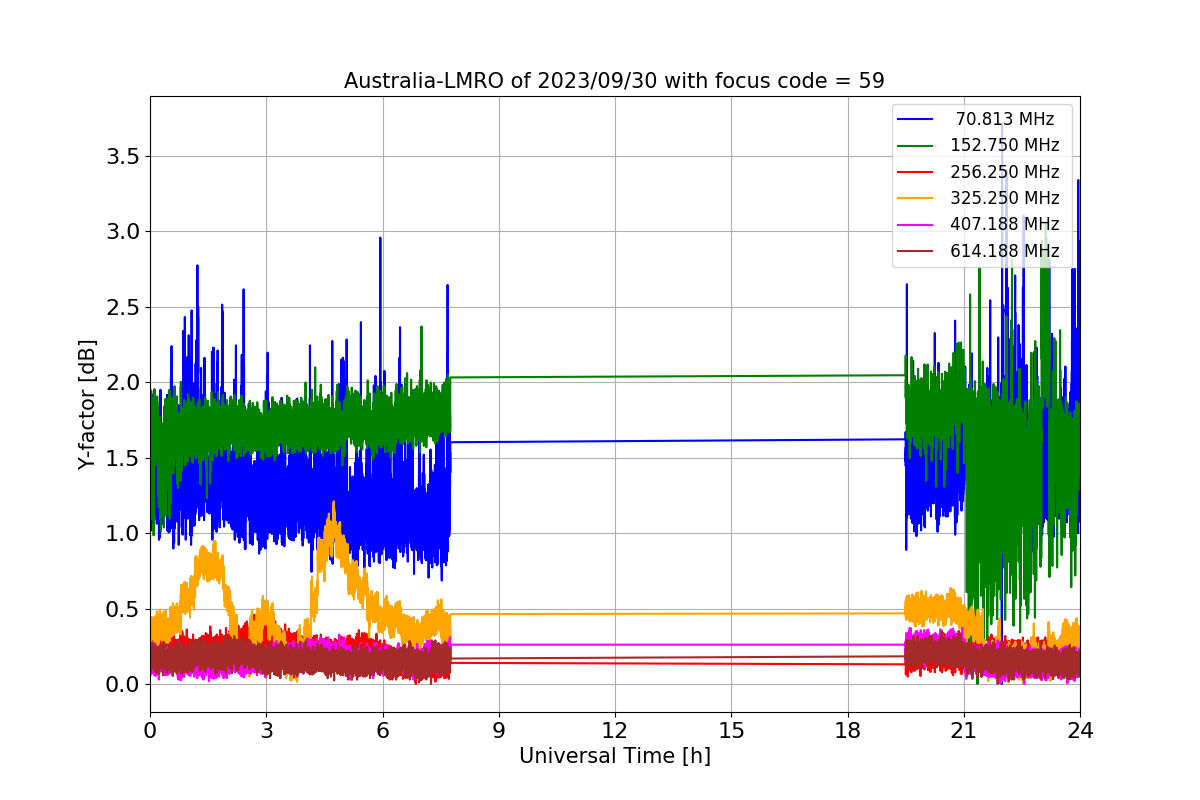Viewport: 1200px width, 800px height.
Task: Select the '152.750 MHz' legend label
Action: [x=1005, y=145]
